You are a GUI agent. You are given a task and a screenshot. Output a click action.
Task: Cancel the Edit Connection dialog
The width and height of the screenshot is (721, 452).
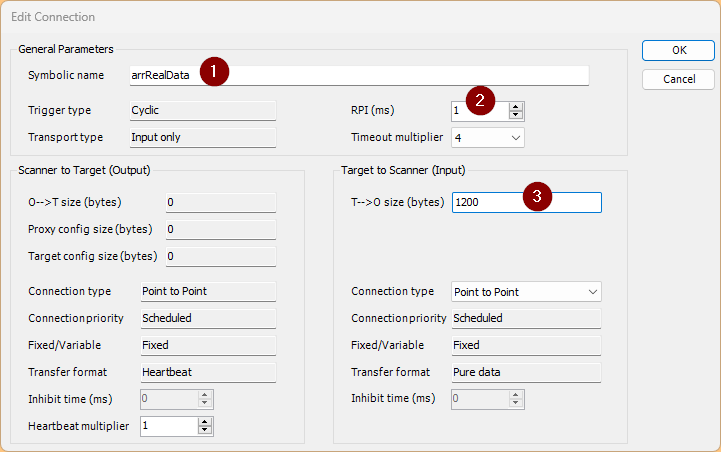pos(678,79)
